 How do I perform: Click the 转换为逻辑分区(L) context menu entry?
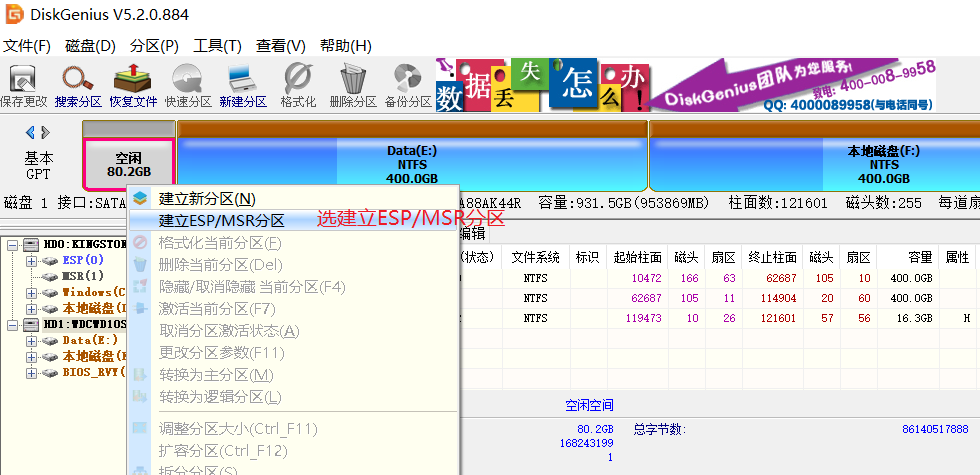point(293,397)
